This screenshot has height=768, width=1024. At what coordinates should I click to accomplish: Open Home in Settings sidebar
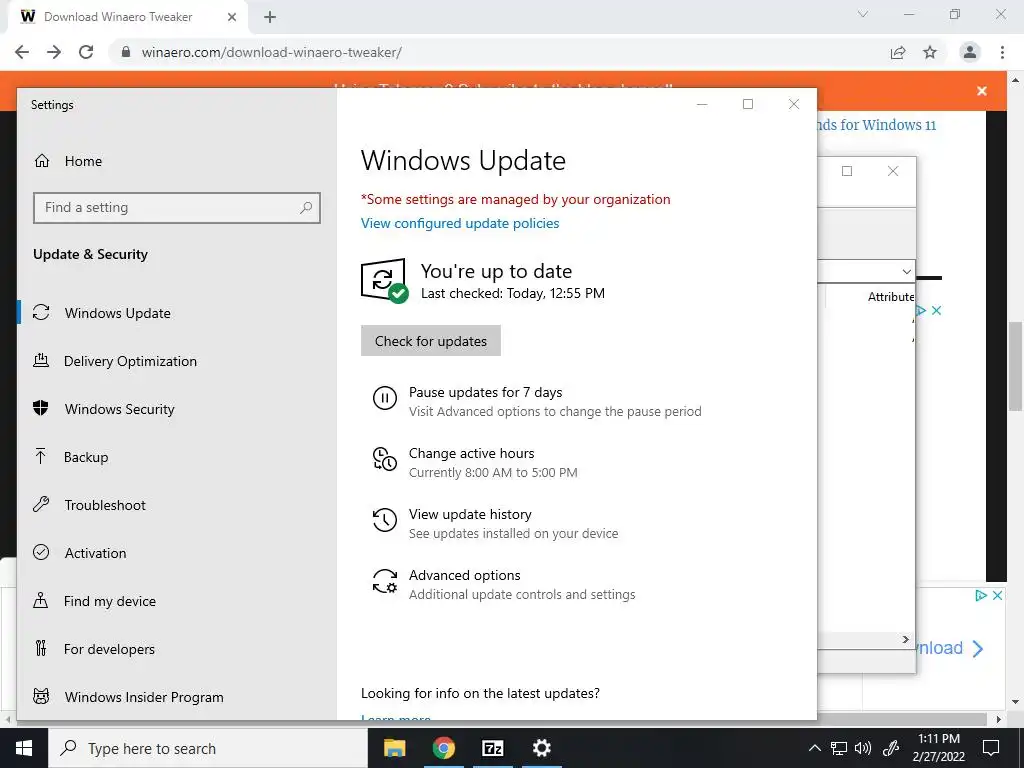(x=83, y=161)
